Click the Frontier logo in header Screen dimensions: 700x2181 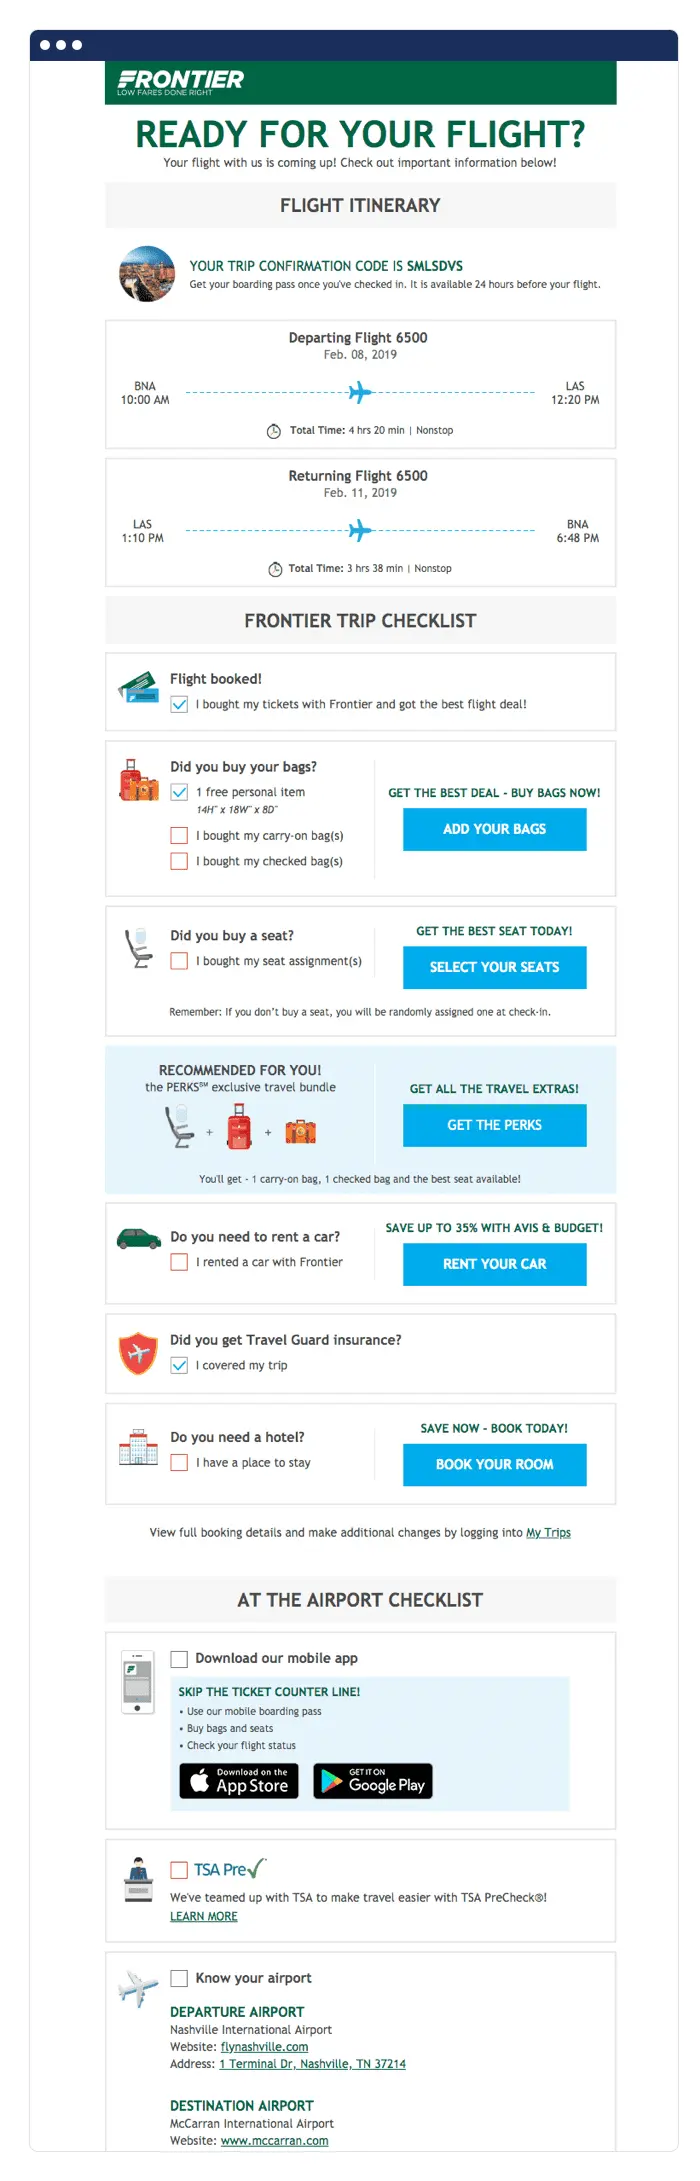(181, 81)
